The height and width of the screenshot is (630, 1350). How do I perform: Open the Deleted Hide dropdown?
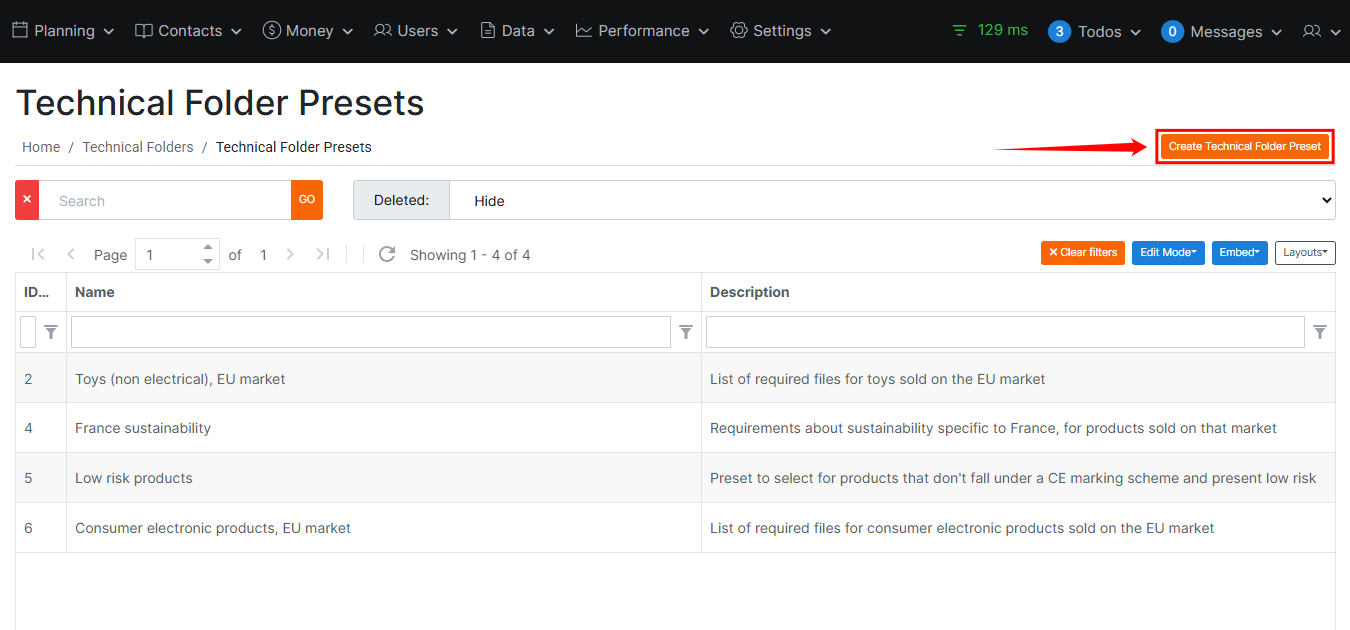click(892, 200)
